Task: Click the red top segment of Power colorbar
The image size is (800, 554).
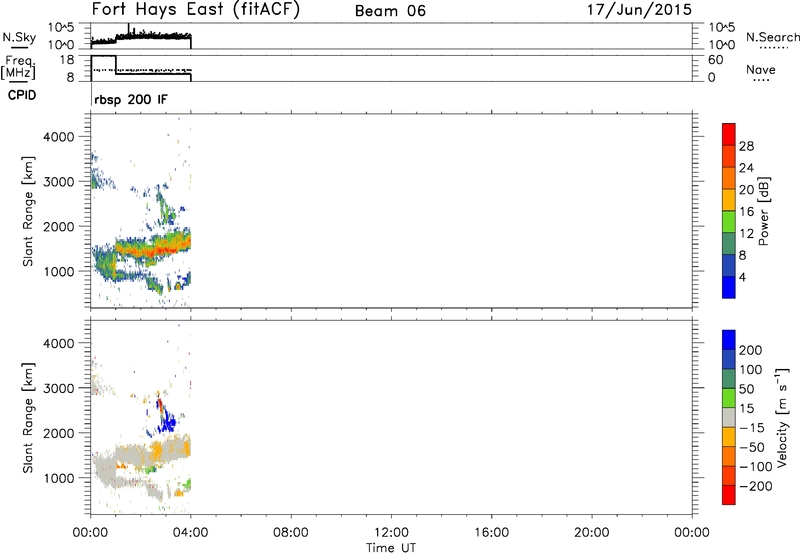Action: coord(729,134)
